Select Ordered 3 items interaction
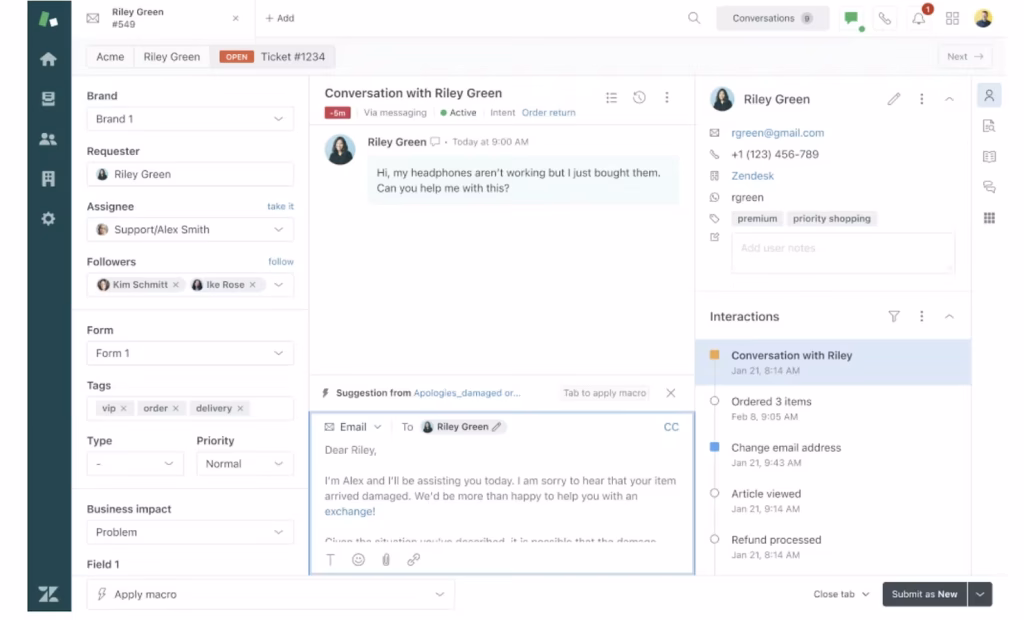 (x=833, y=408)
